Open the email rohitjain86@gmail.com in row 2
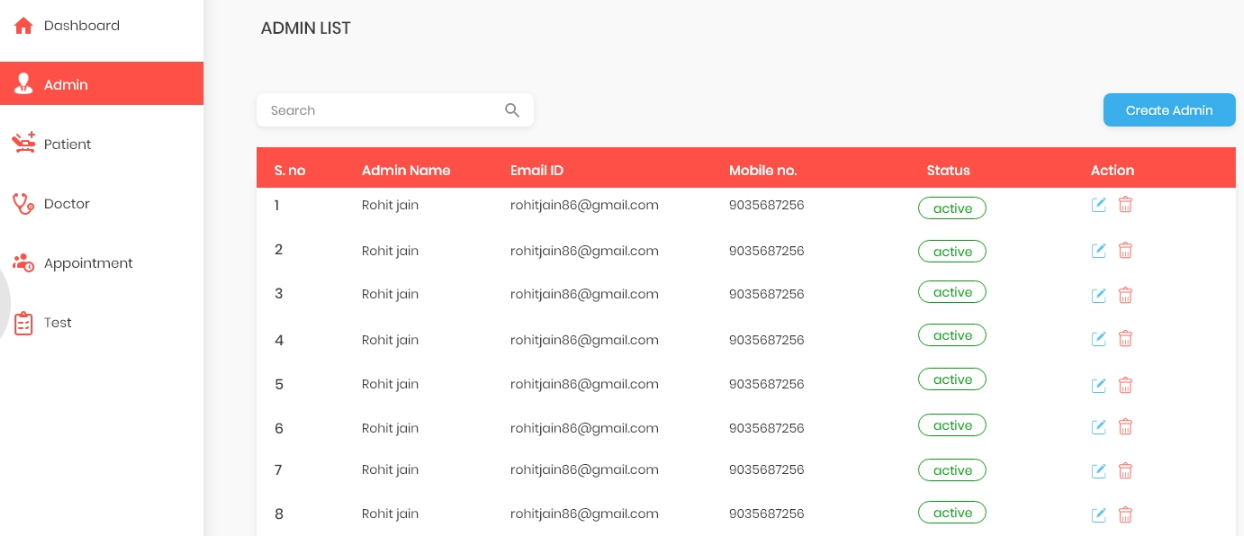Screen dimensions: 1244x536 click(584, 251)
